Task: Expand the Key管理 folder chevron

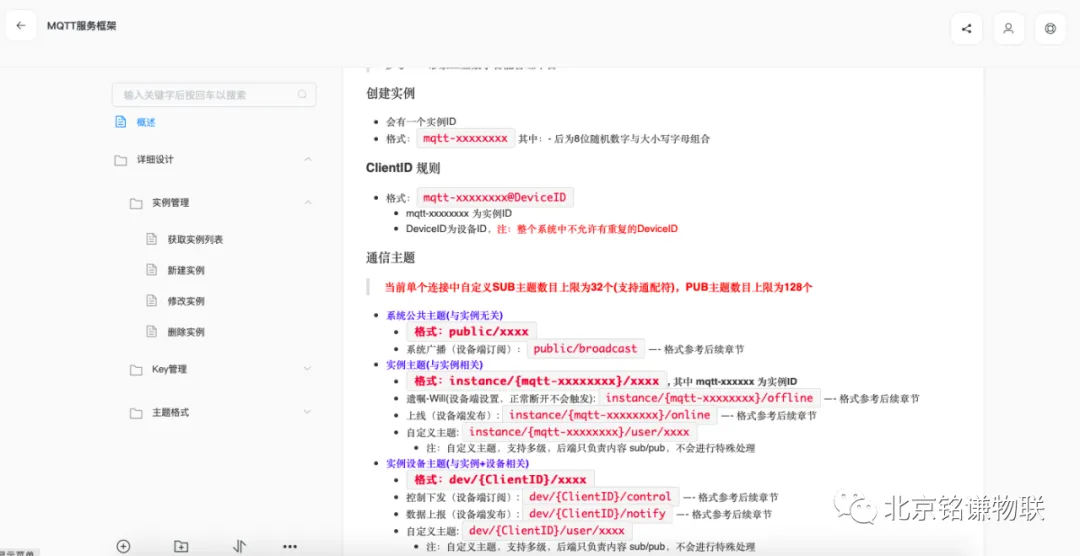Action: (307, 369)
